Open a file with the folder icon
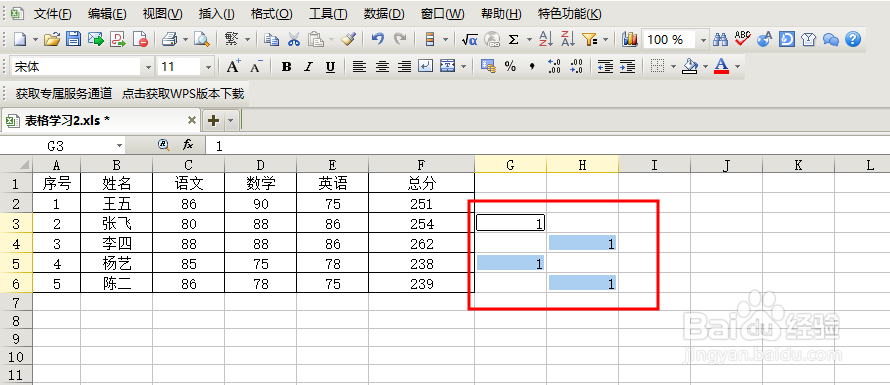 (52, 39)
